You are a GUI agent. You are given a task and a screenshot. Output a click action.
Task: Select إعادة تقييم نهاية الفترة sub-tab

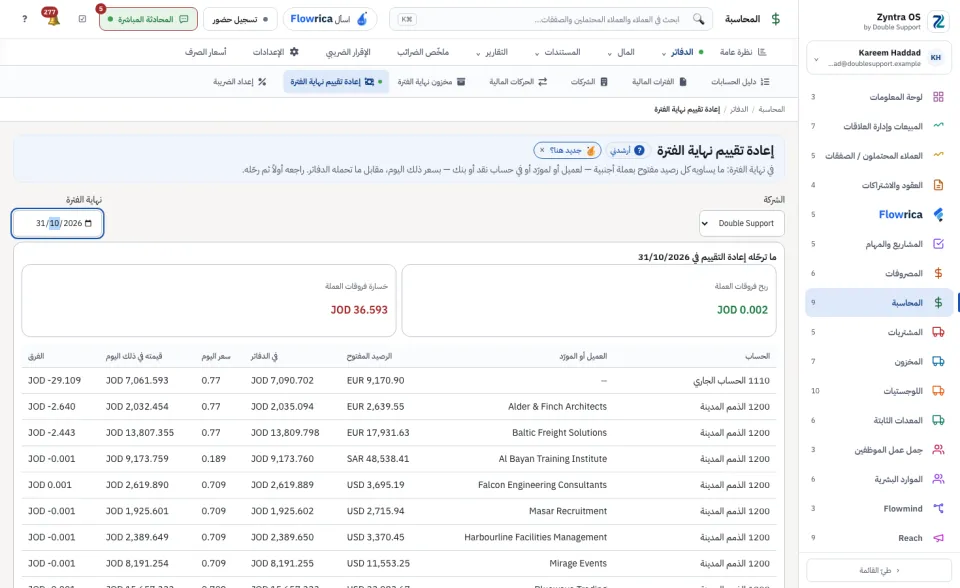(336, 81)
